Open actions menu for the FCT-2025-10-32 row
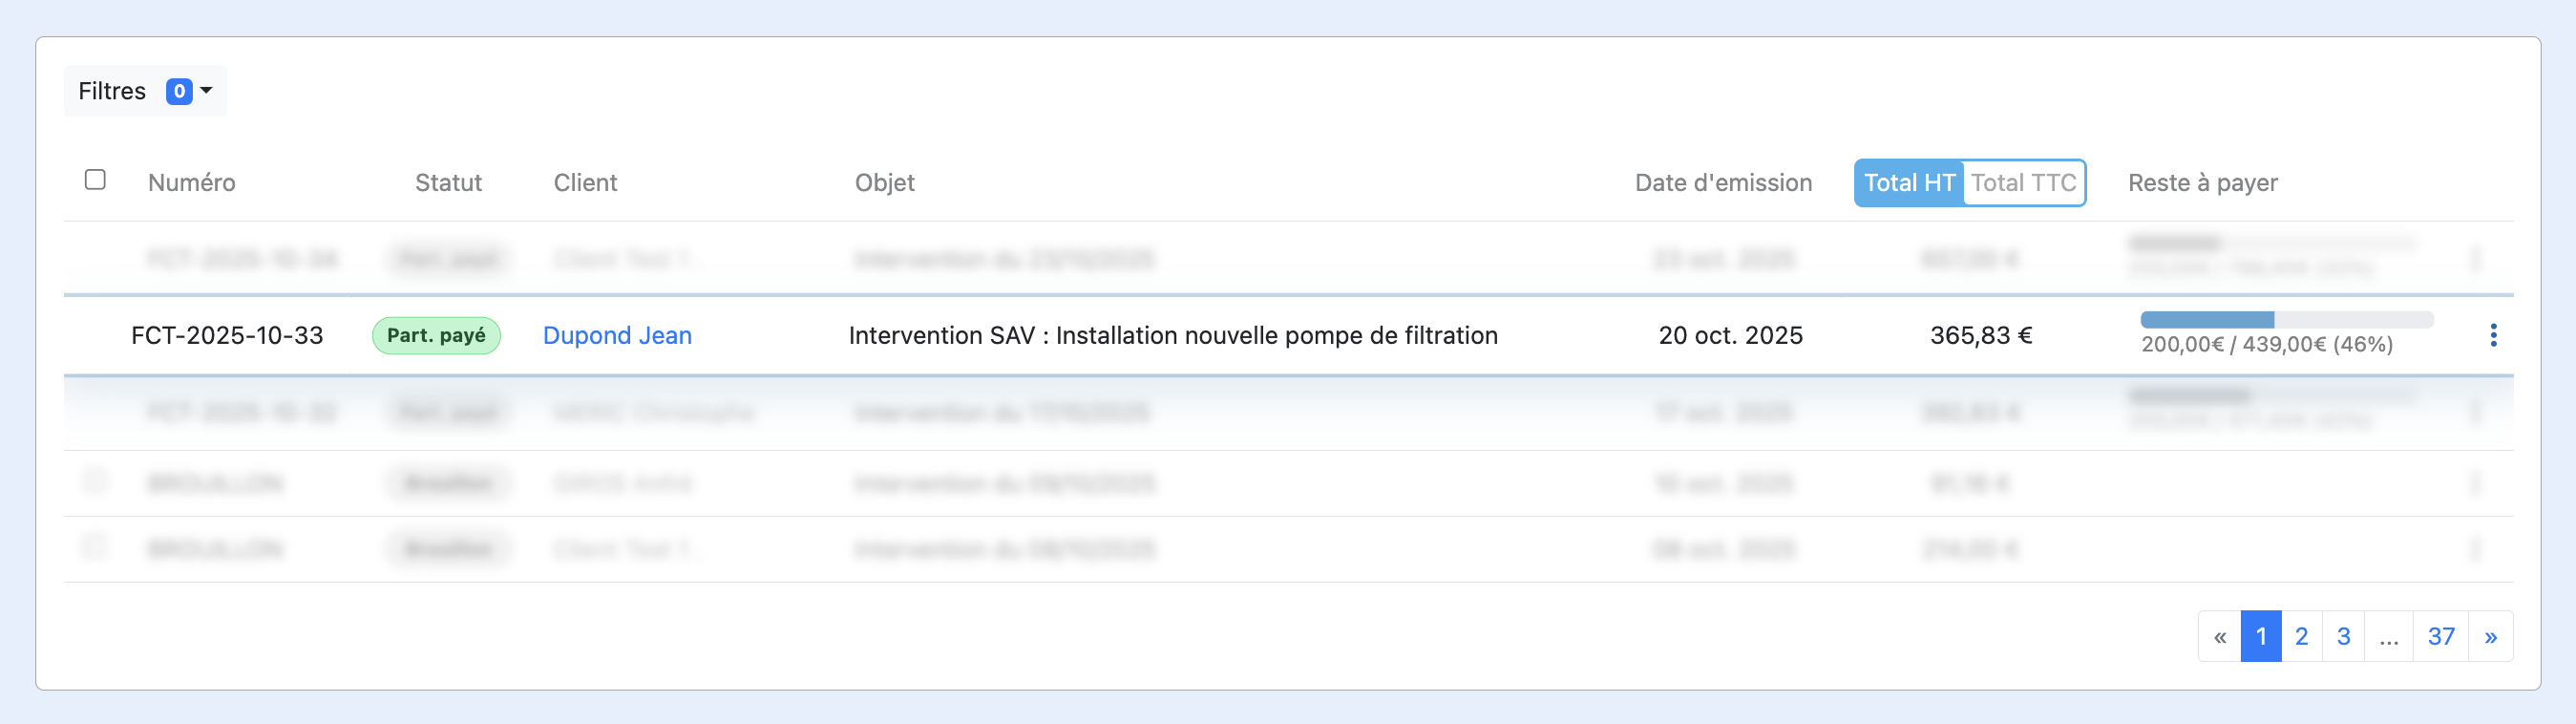2576x724 pixels. tap(2495, 411)
